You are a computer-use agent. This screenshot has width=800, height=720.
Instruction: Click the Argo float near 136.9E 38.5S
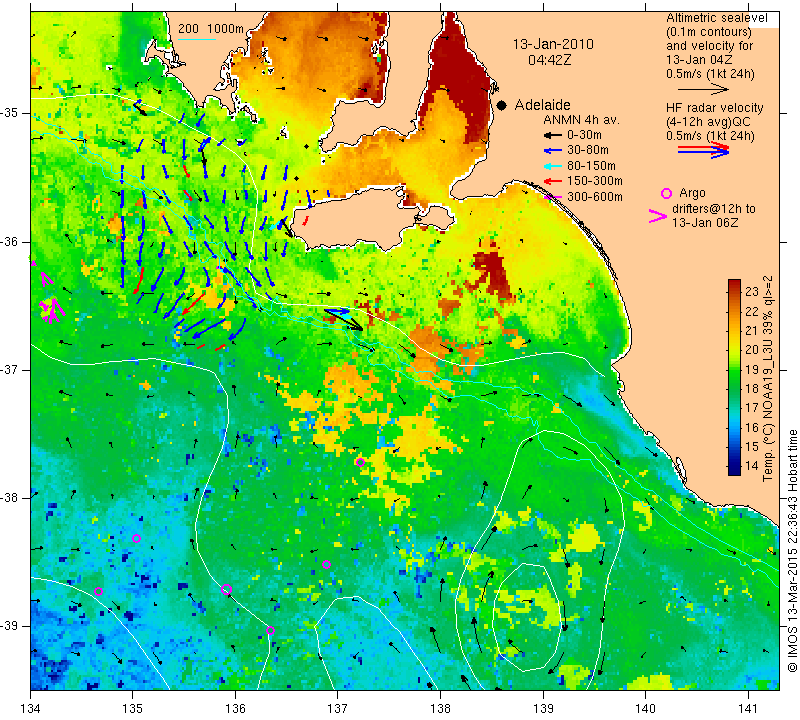[327, 564]
